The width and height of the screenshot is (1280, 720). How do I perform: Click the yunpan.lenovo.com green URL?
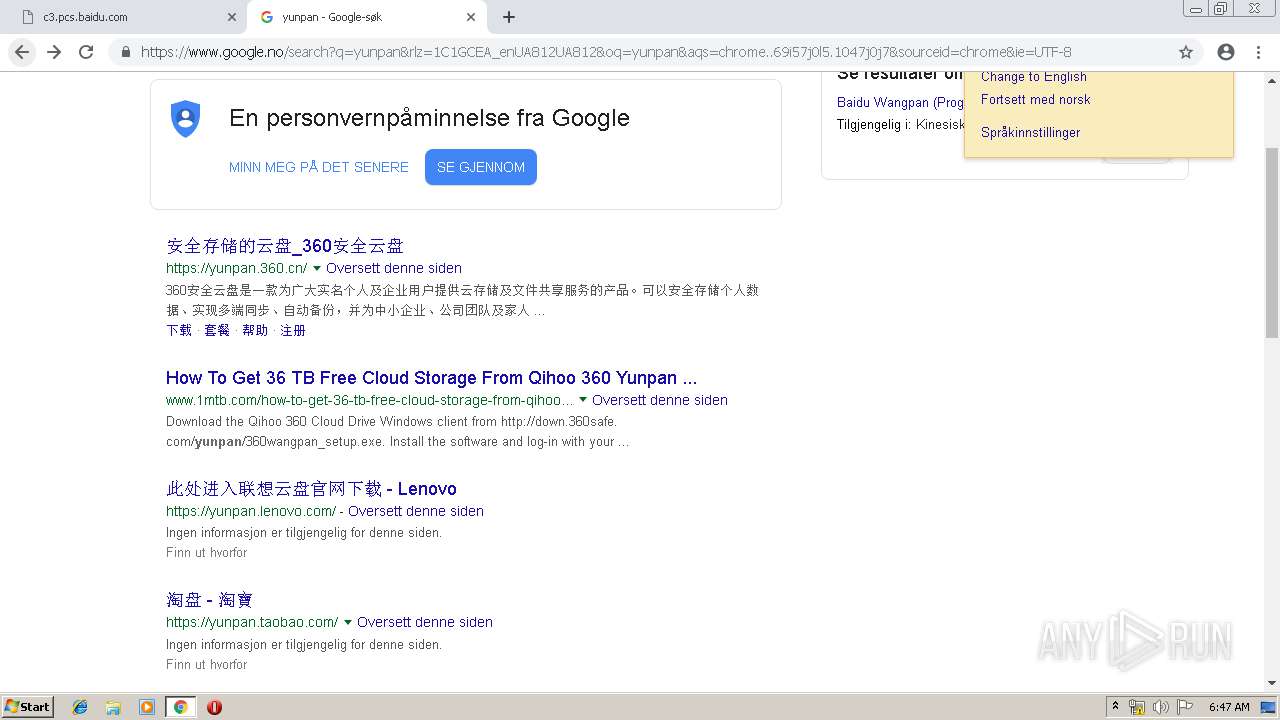click(x=251, y=511)
